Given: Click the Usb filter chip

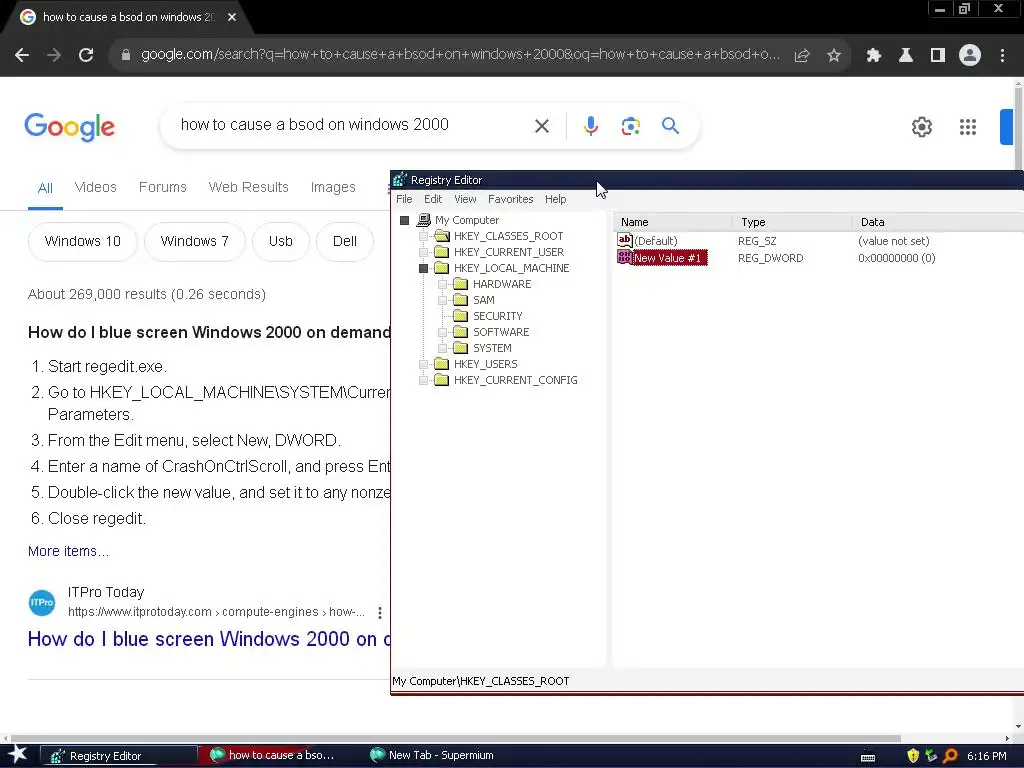Looking at the screenshot, I should click(x=281, y=242).
